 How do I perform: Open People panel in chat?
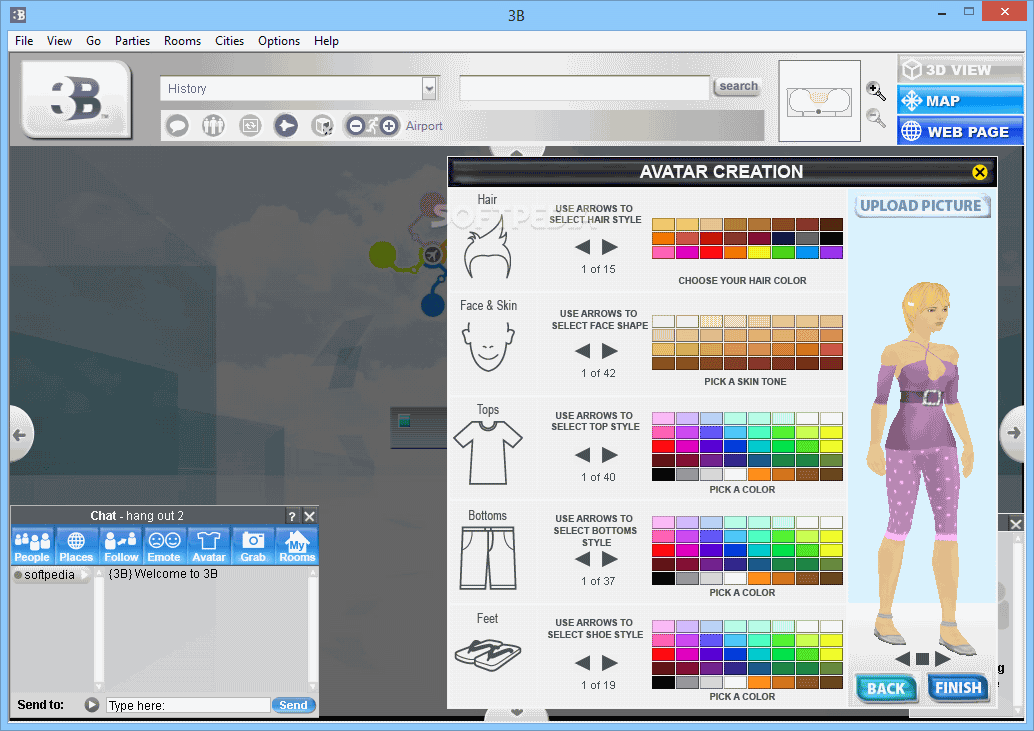[x=32, y=546]
